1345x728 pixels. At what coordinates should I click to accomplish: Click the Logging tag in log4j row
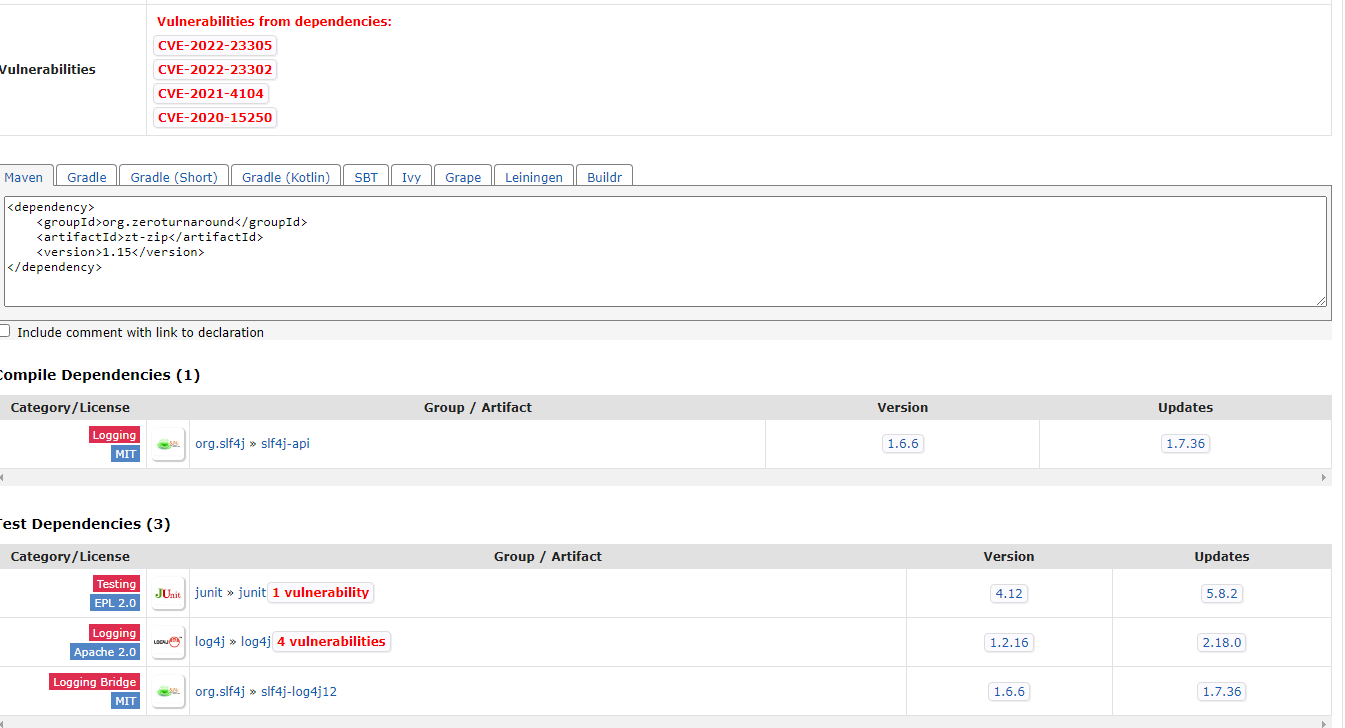pyautogui.click(x=114, y=633)
